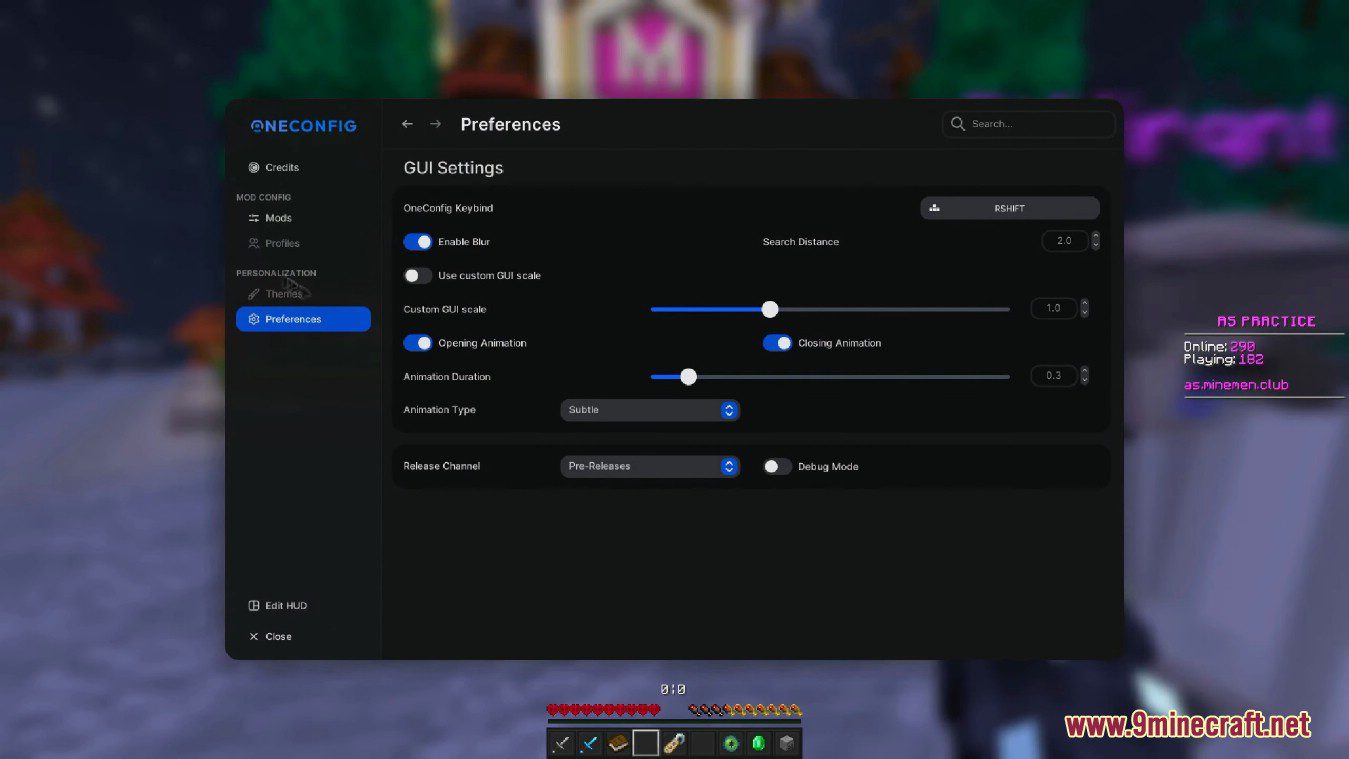1349x759 pixels.
Task: Click the Mods sliders icon in sidebar
Action: pos(254,218)
